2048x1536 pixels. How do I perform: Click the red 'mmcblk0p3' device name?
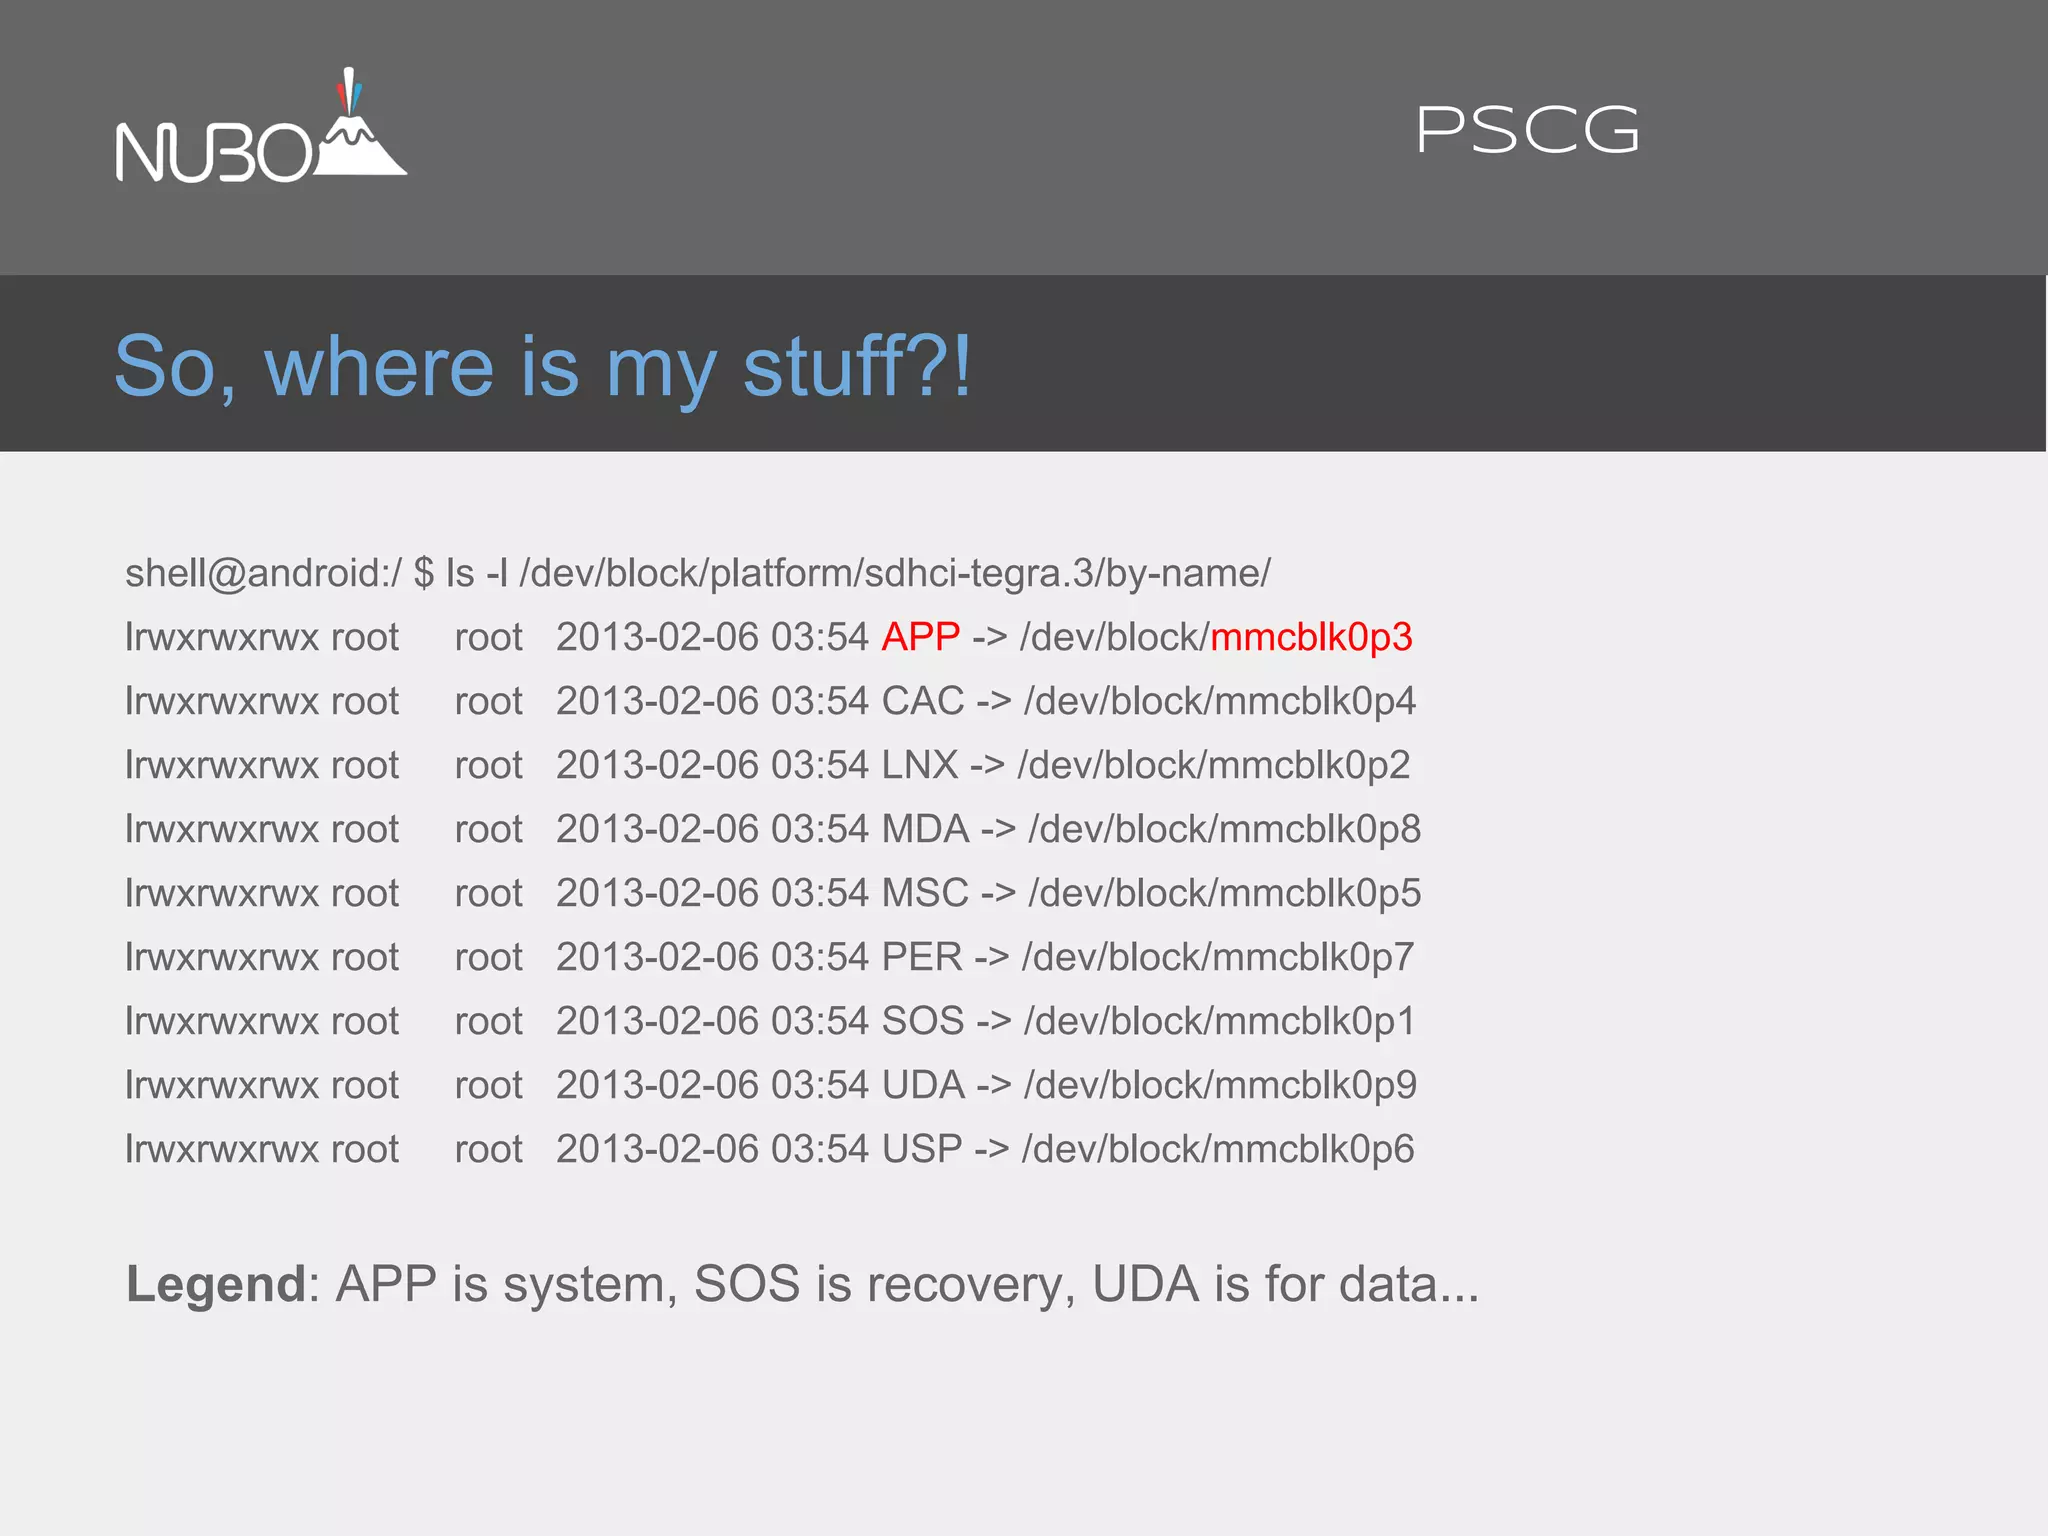click(1311, 637)
